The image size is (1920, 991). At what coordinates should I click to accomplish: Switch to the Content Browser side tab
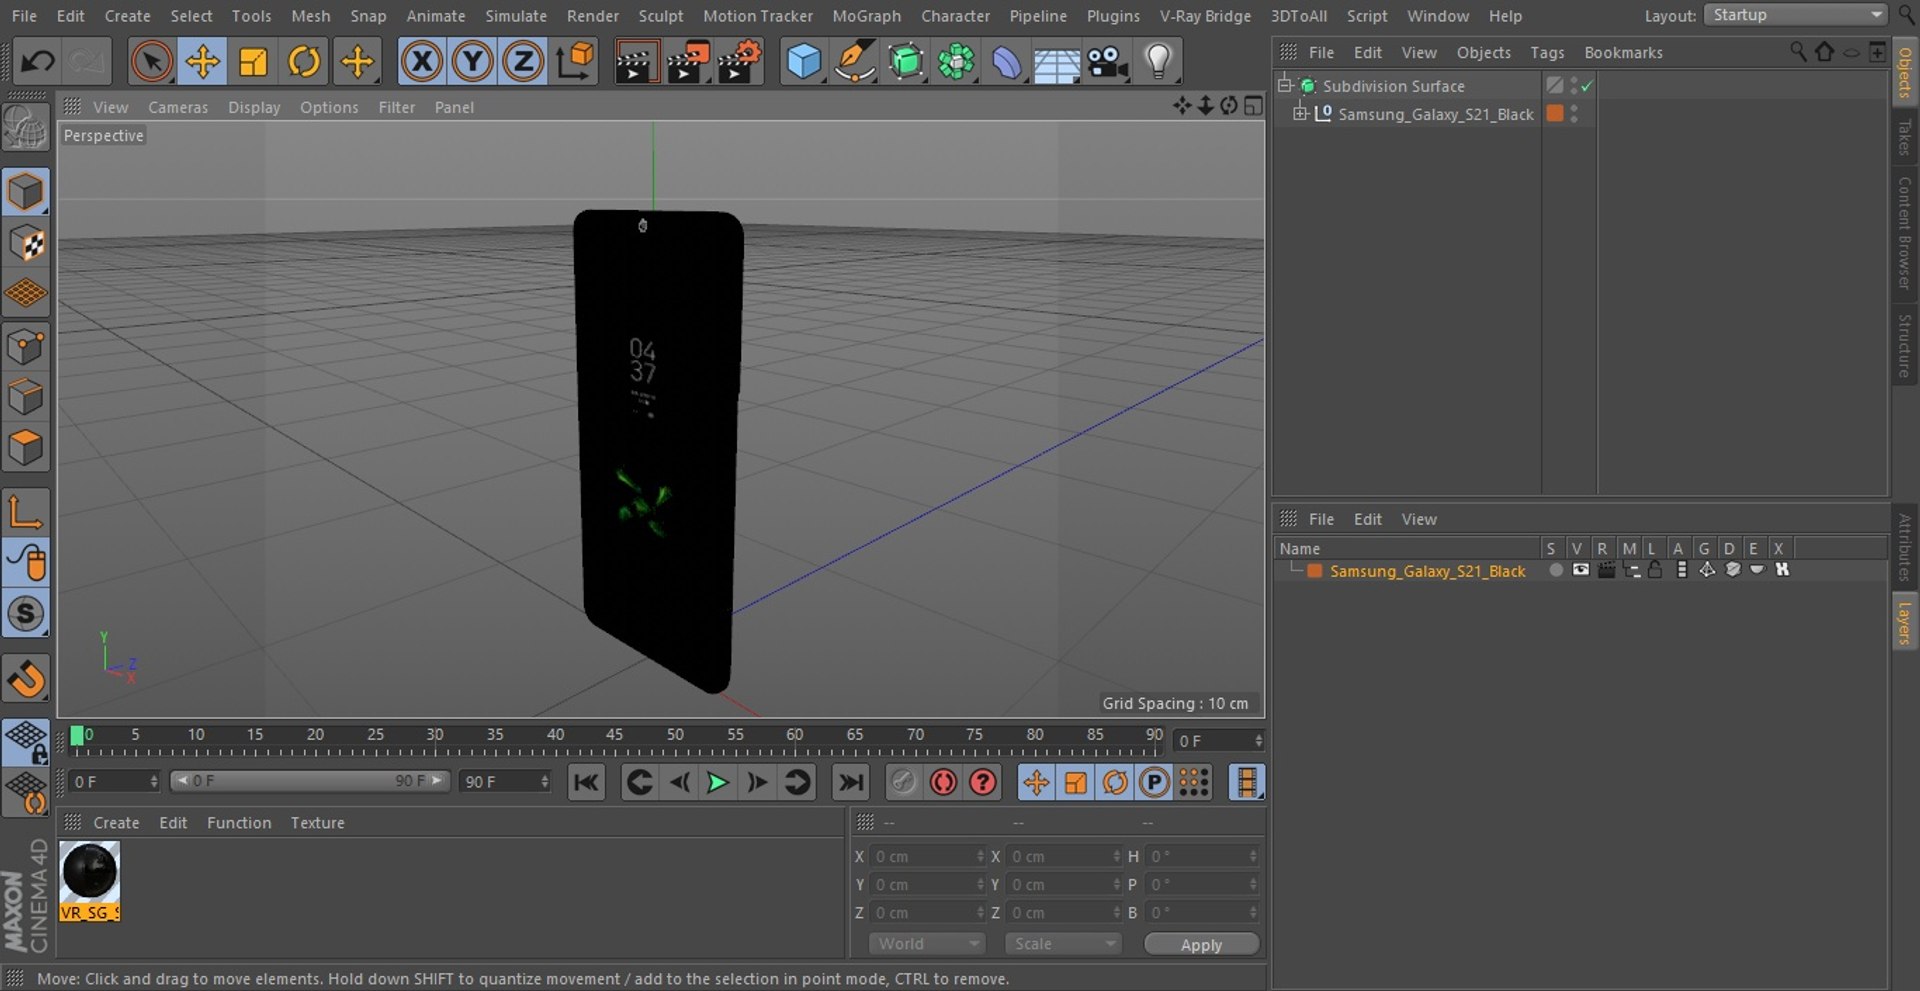[1905, 232]
